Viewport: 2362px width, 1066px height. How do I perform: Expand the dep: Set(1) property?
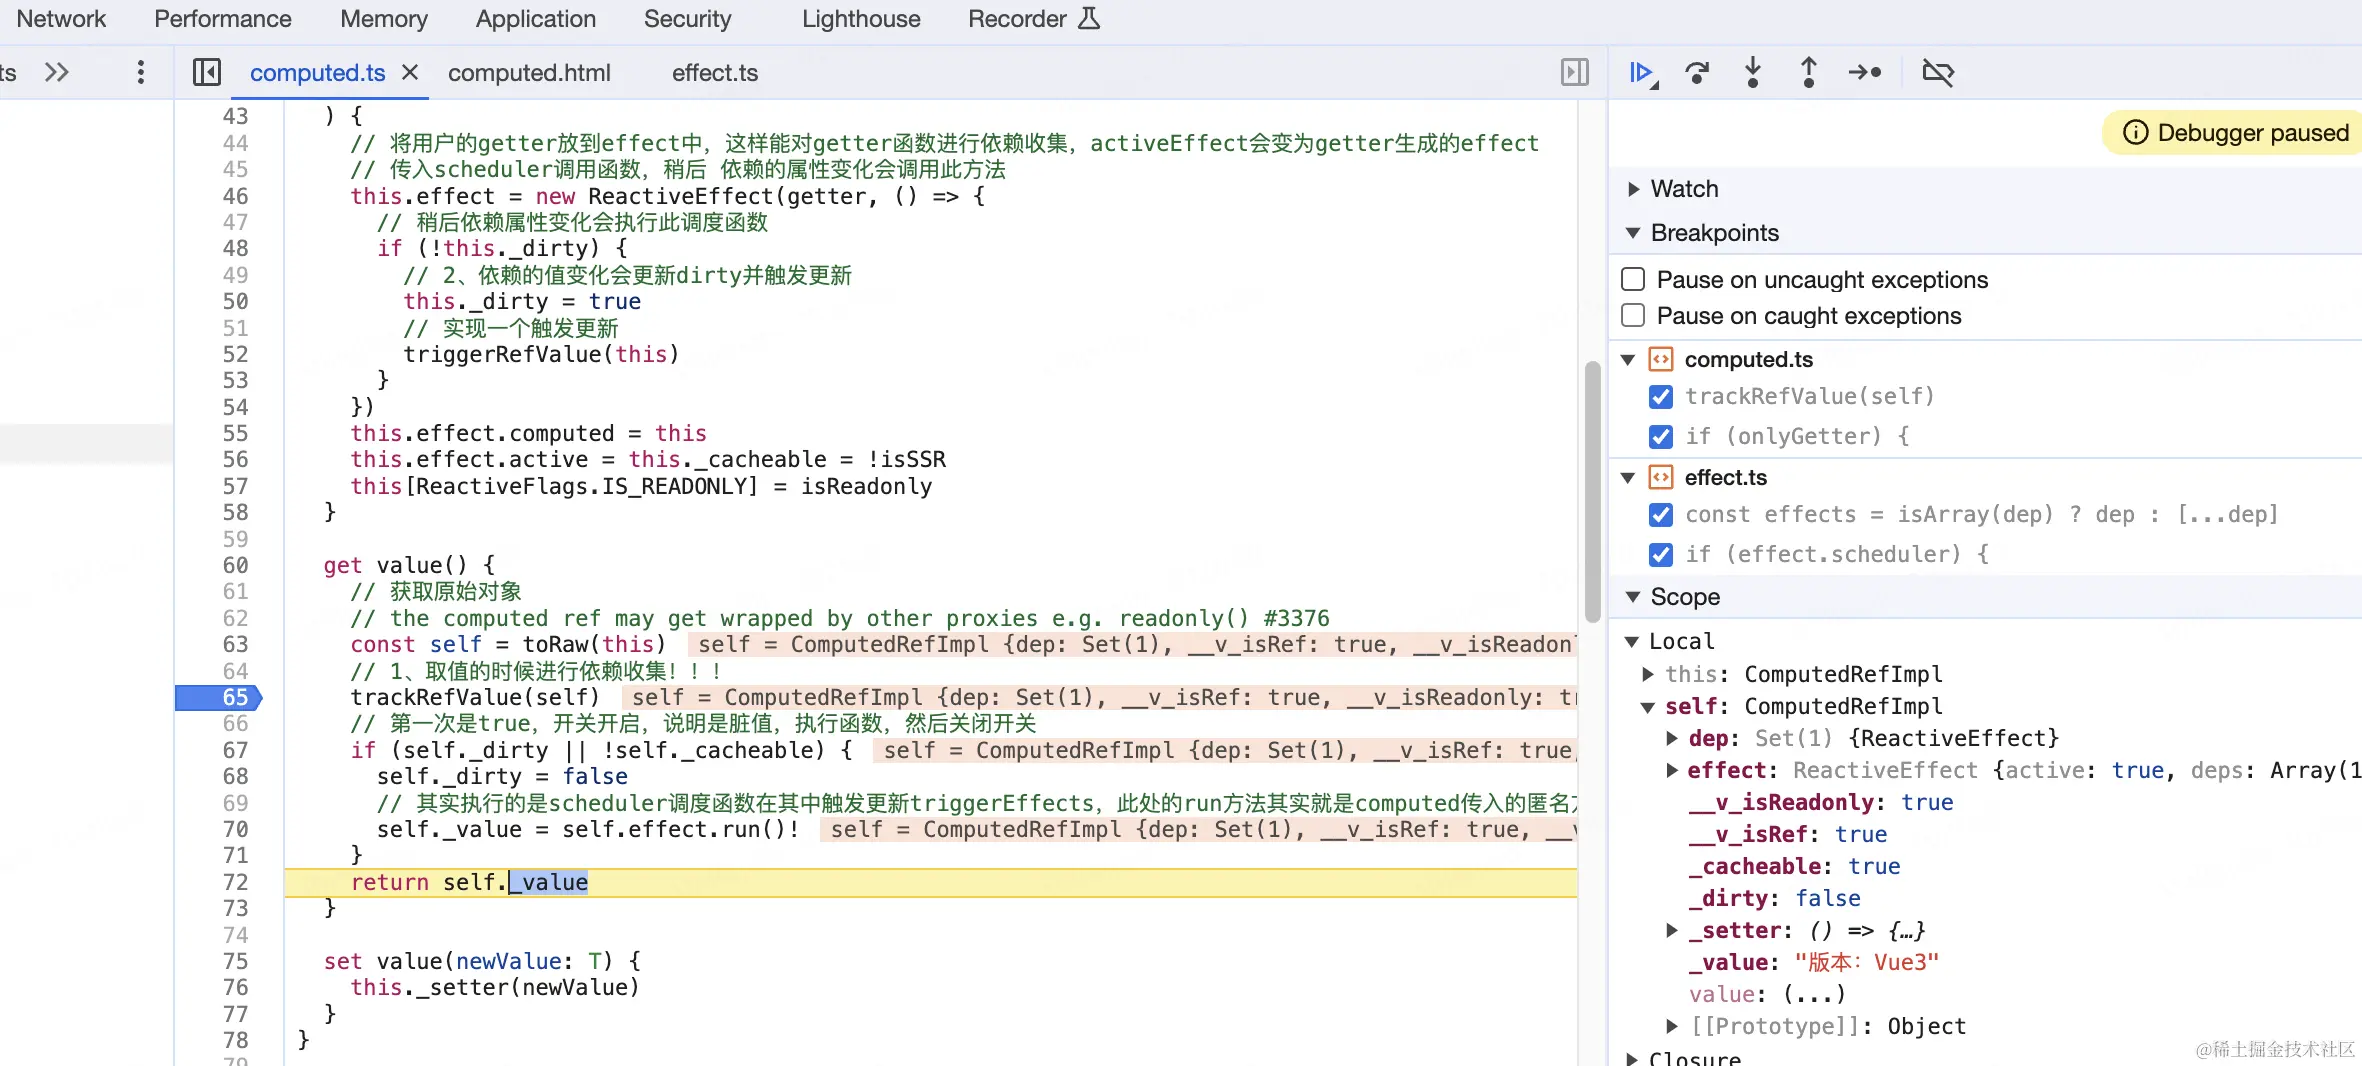(1672, 738)
